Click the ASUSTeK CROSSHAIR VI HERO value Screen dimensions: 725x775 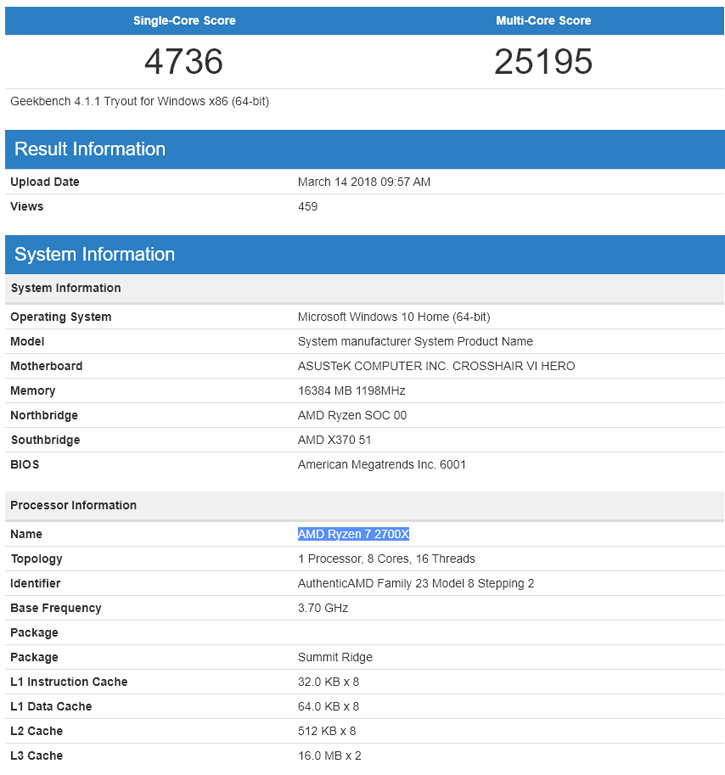[x=436, y=366]
